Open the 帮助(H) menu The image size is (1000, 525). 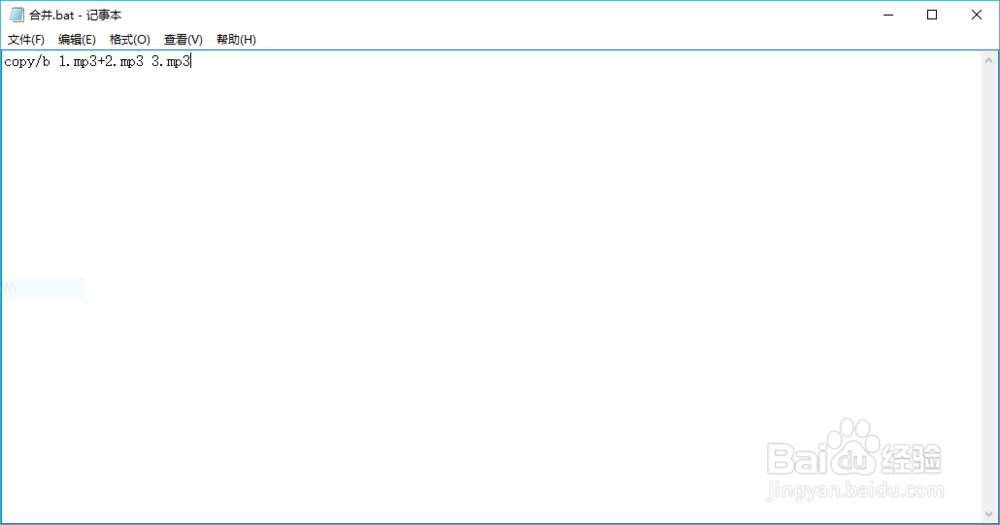click(236, 40)
